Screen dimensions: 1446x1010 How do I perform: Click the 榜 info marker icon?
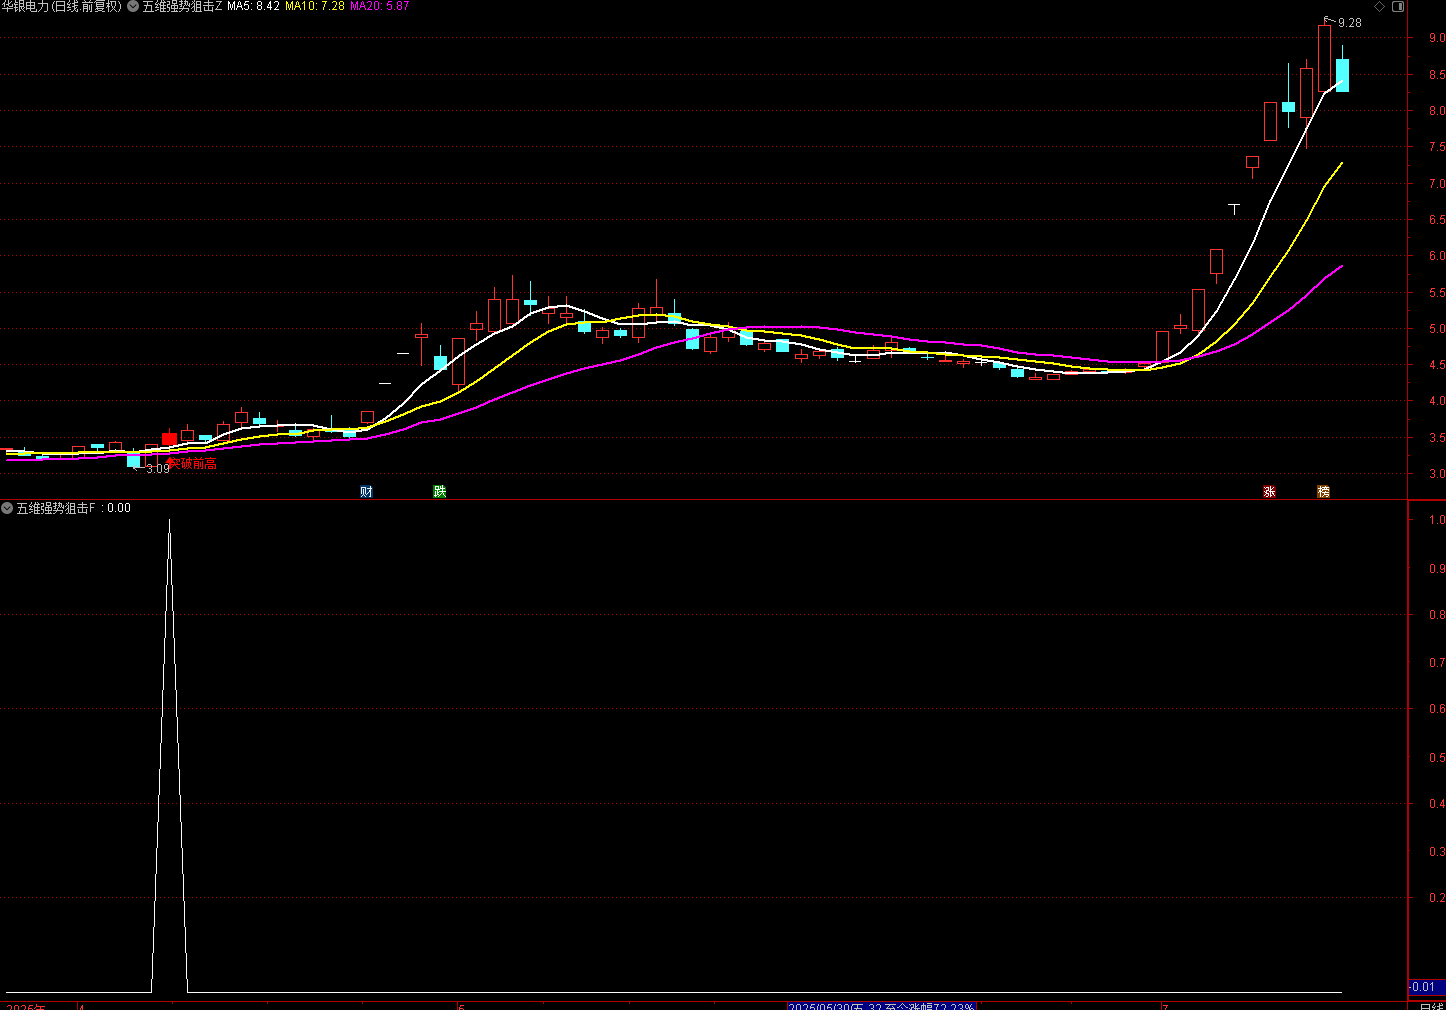click(1323, 491)
